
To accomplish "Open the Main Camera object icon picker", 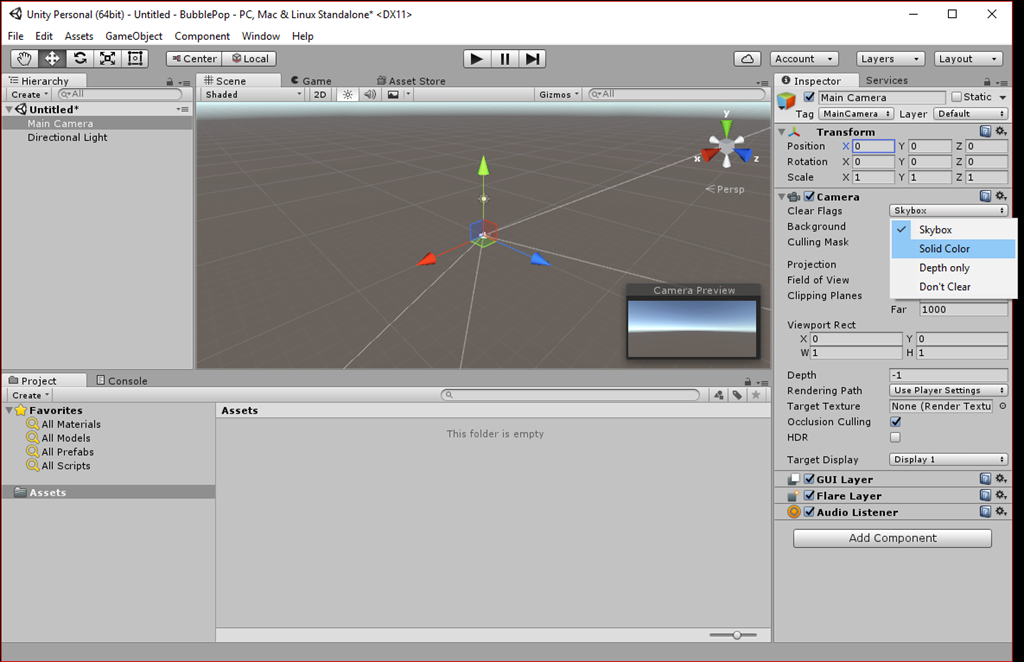I will point(786,101).
